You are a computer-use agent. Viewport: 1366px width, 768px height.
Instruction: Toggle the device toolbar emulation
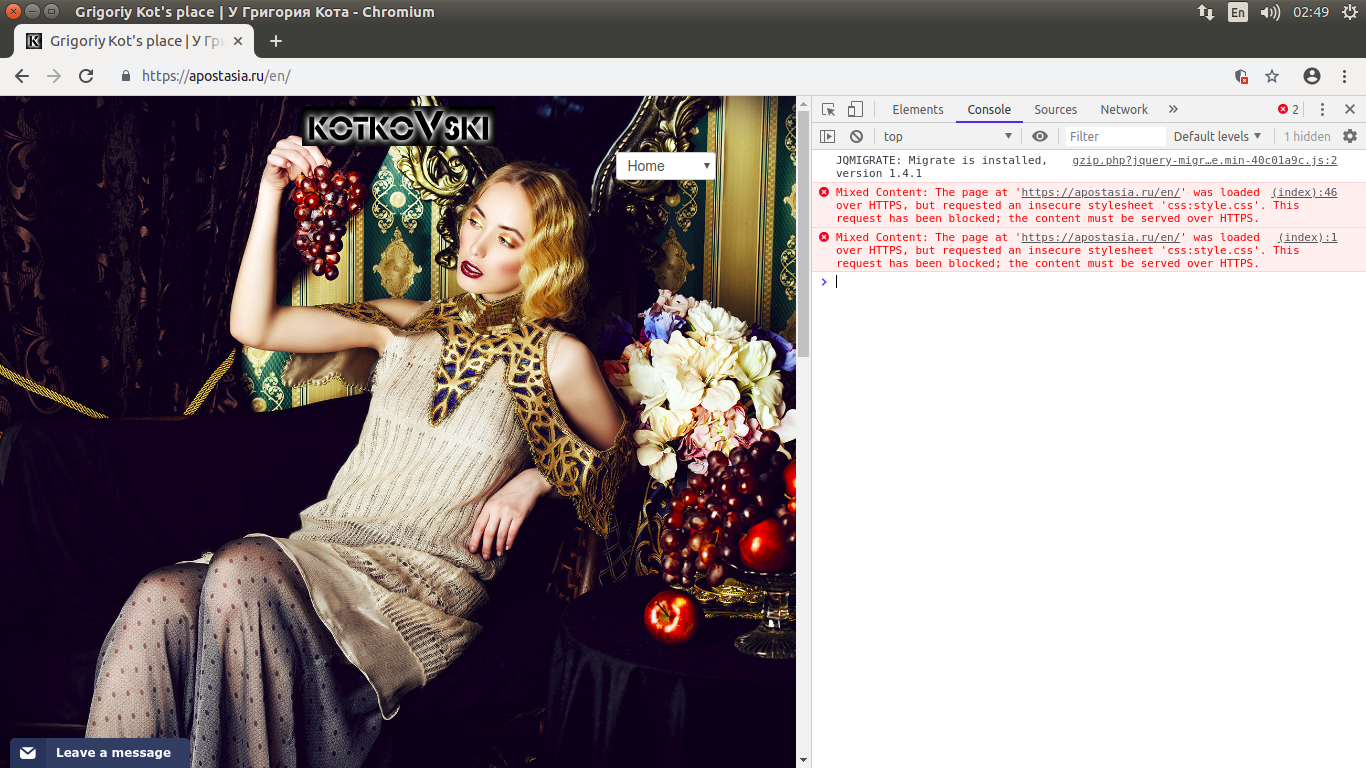point(855,110)
